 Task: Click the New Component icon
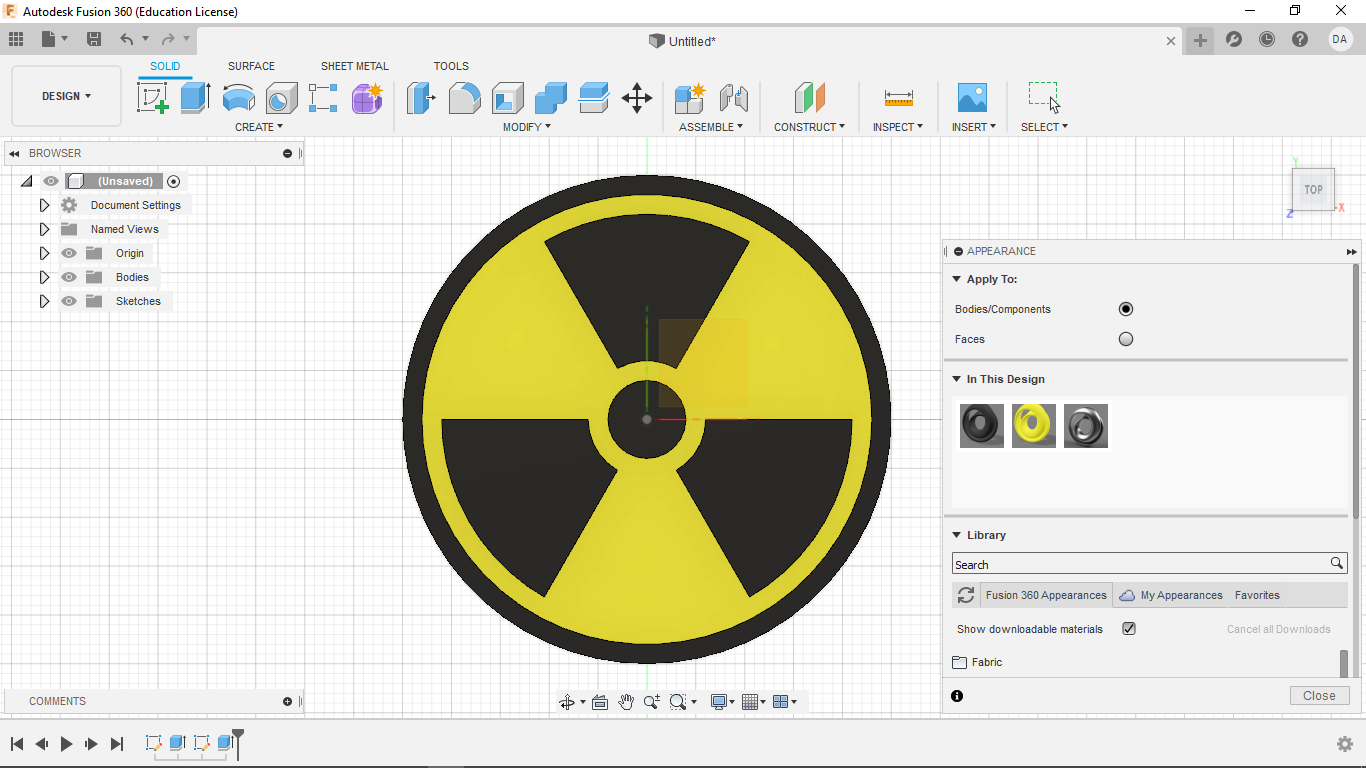[x=690, y=98]
